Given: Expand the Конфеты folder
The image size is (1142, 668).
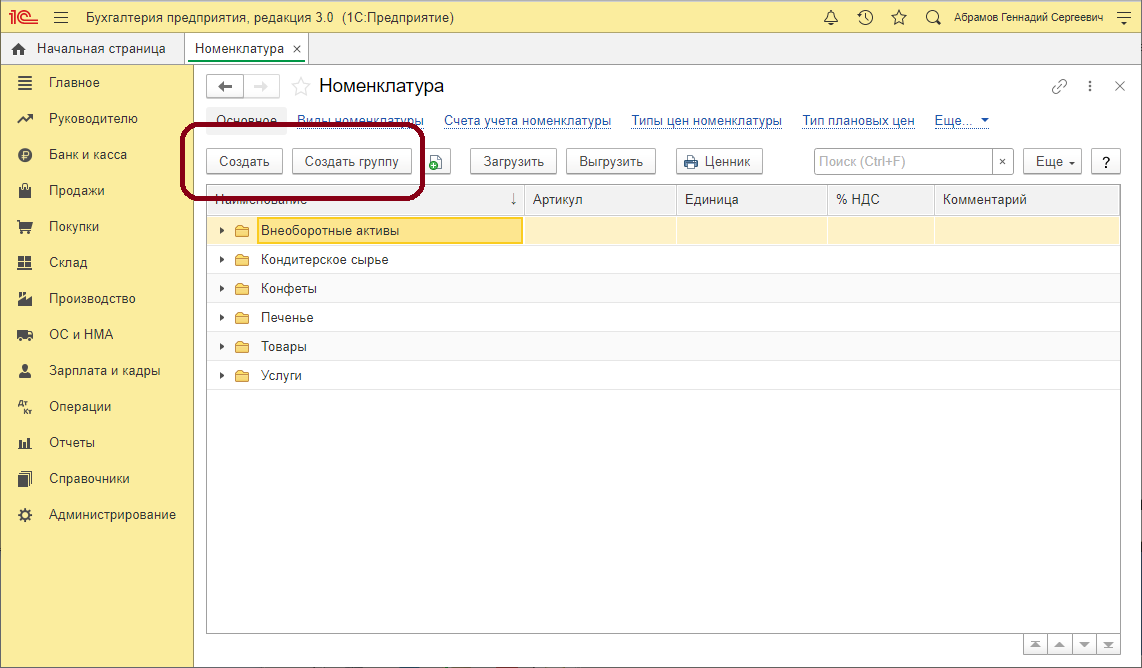Looking at the screenshot, I should pyautogui.click(x=222, y=289).
